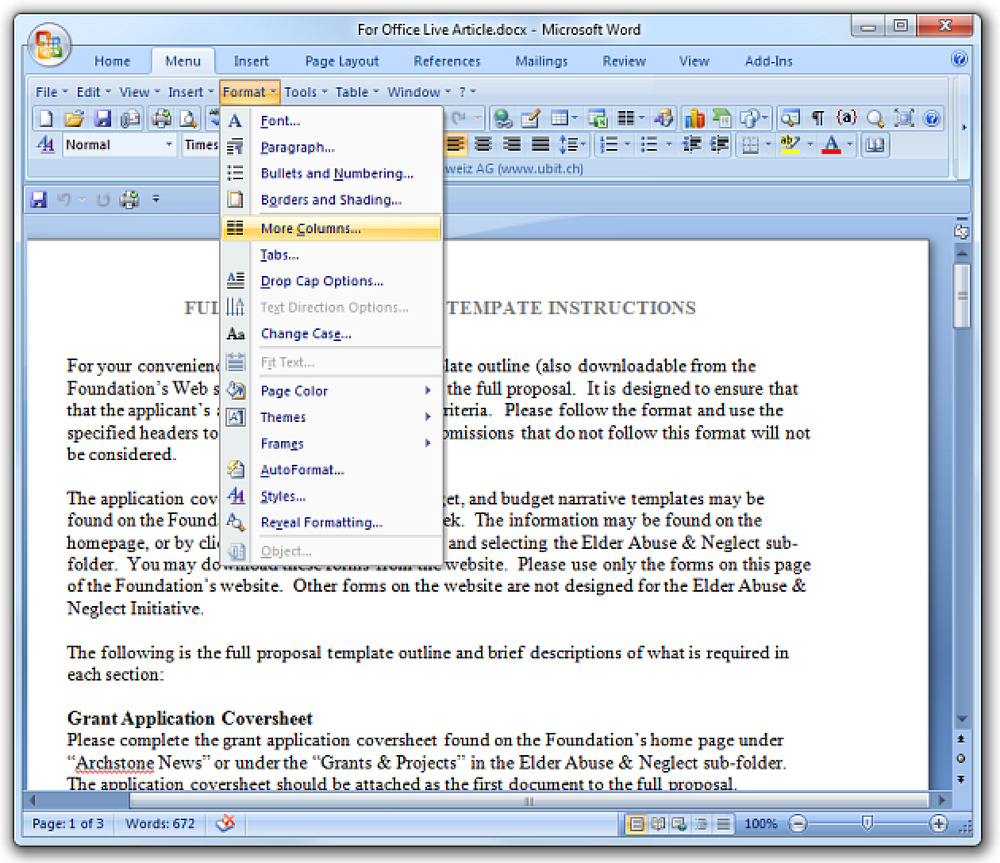
Task: Toggle Center text alignment
Action: 483,145
